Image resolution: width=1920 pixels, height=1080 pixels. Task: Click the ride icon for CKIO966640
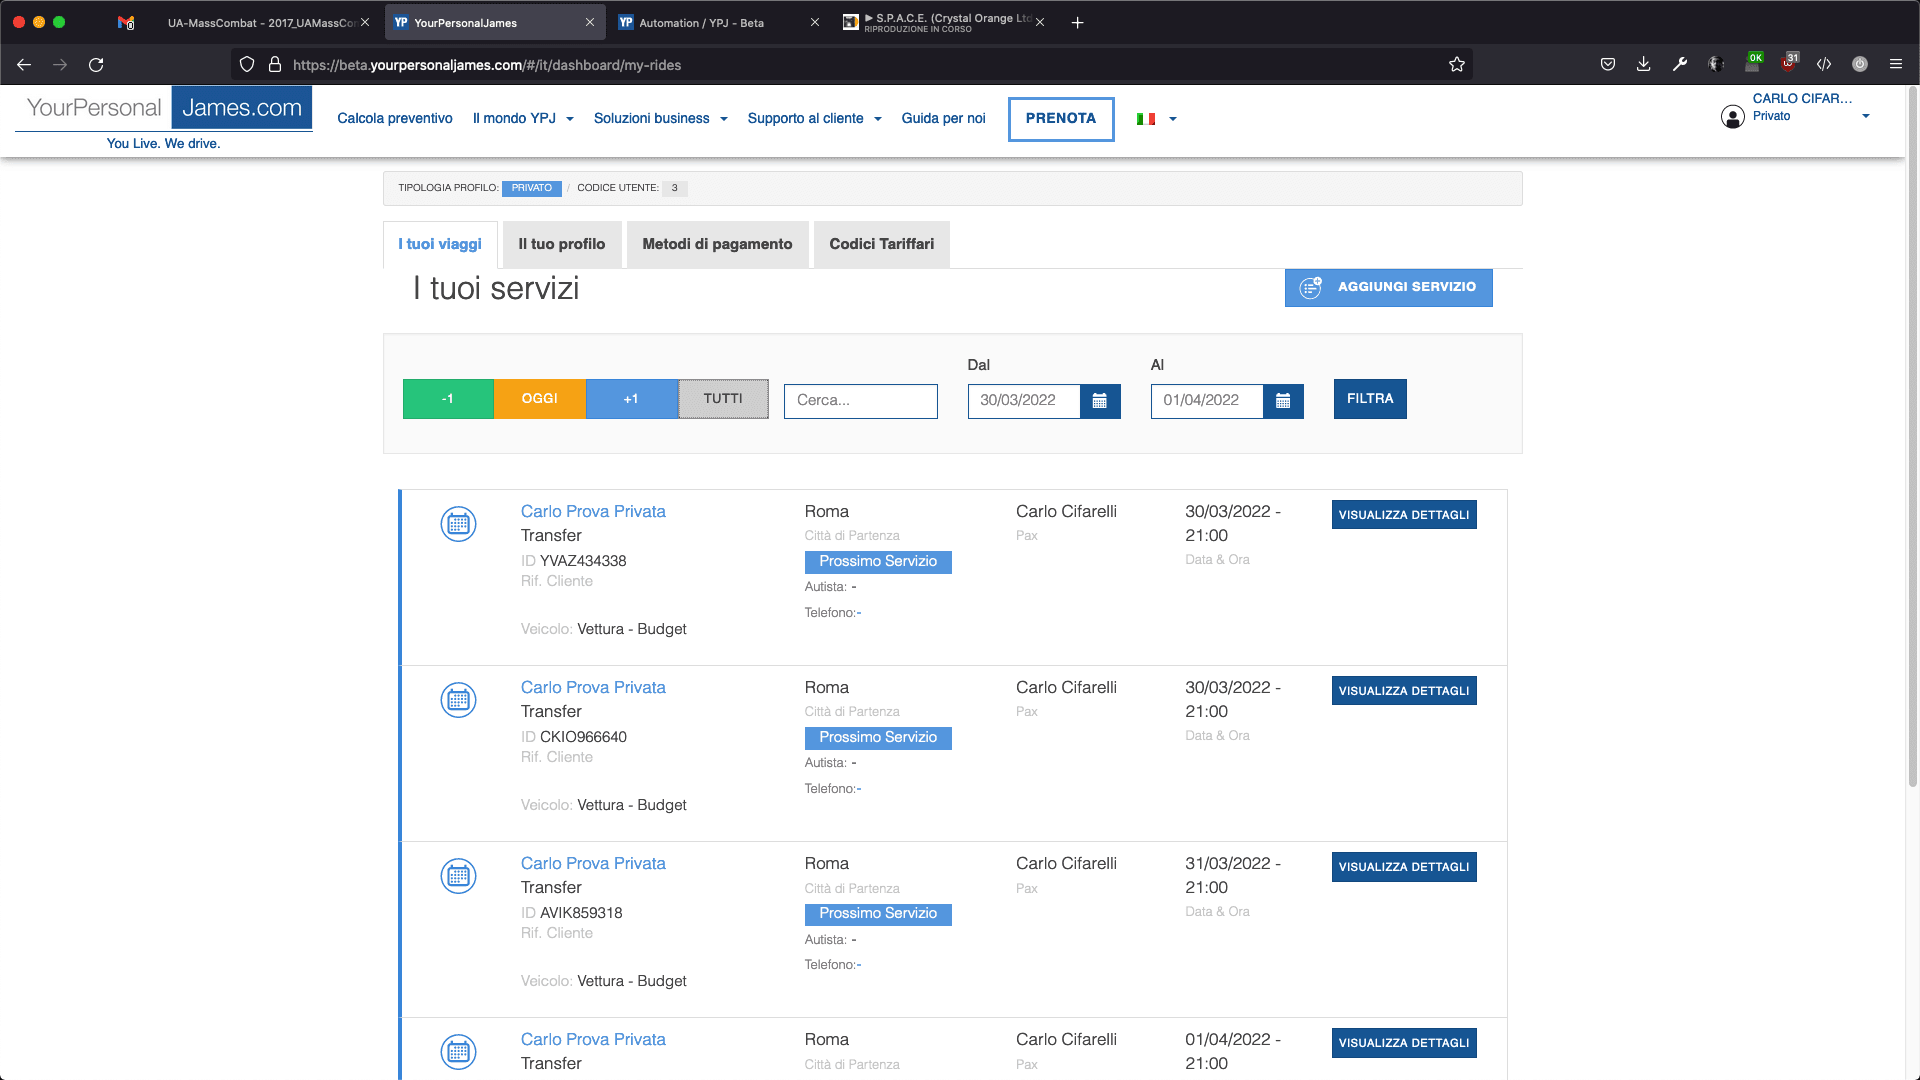[x=458, y=700]
